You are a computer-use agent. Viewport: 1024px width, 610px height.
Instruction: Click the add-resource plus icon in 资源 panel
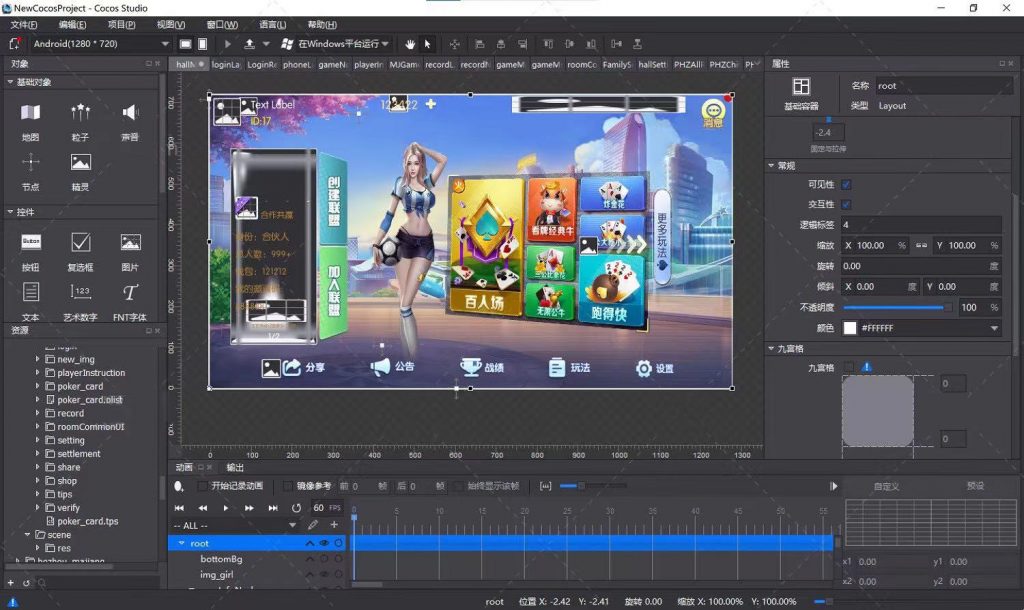pos(11,581)
